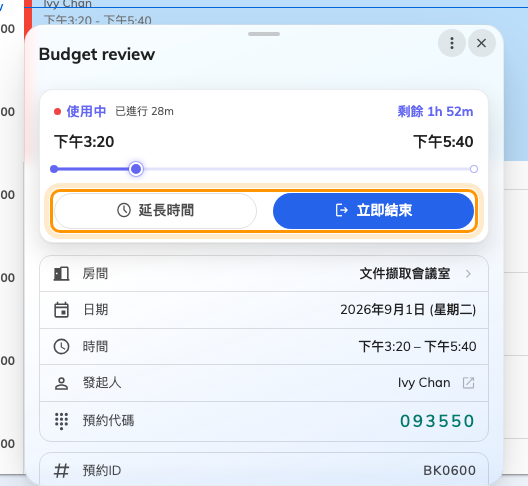This screenshot has width=528, height=486.
Task: Click the end time 下午5:40 heading
Action: [443, 142]
